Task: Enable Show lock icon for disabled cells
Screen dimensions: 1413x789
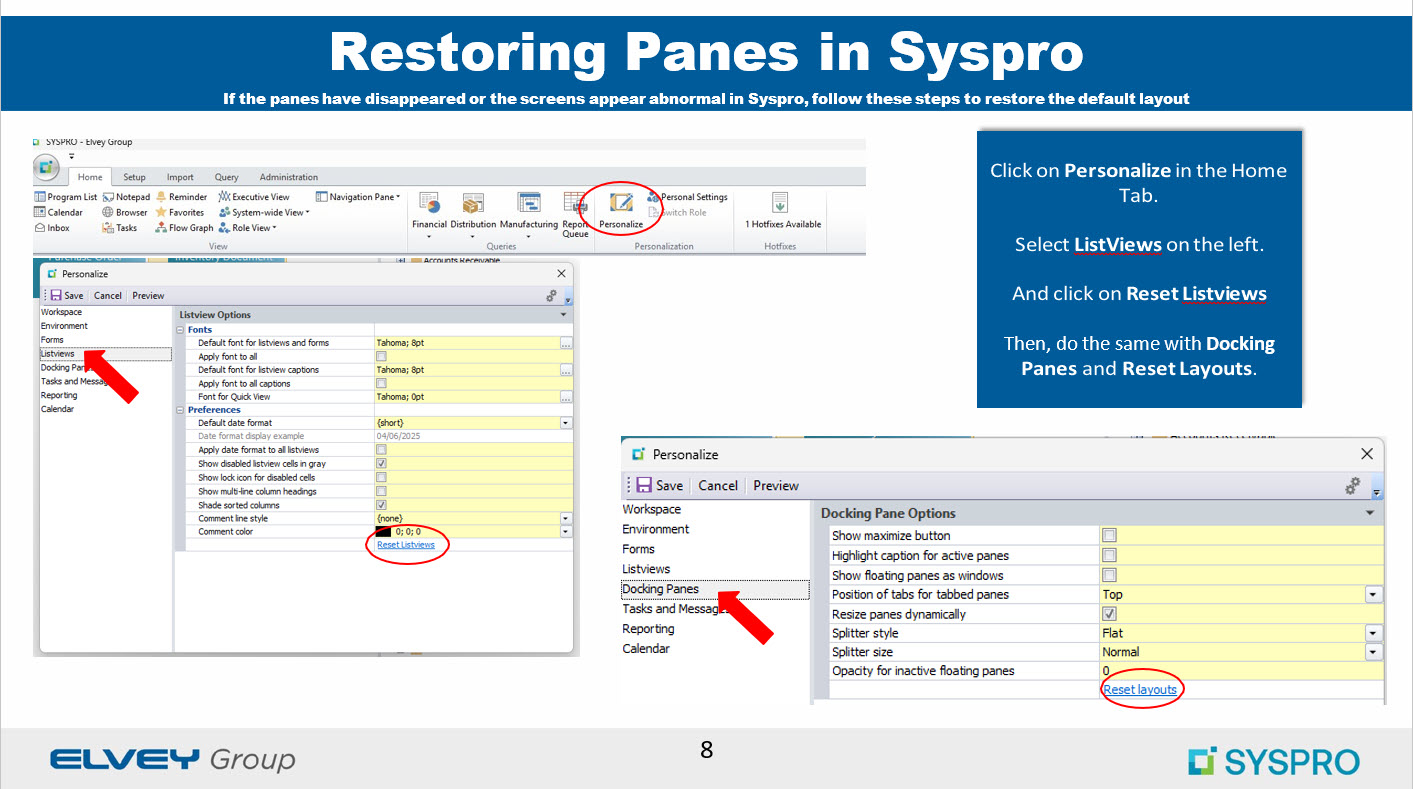Action: tap(381, 478)
